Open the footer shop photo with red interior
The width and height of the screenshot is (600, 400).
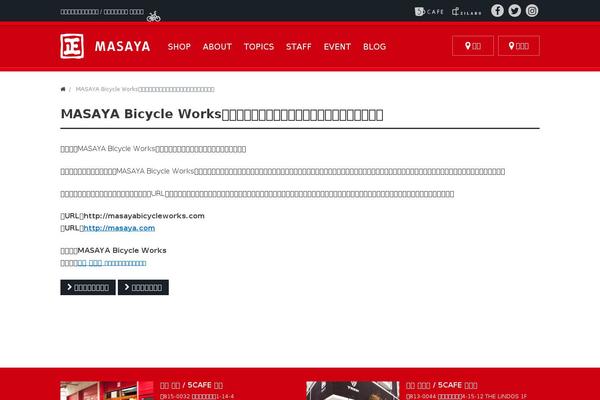[107, 390]
